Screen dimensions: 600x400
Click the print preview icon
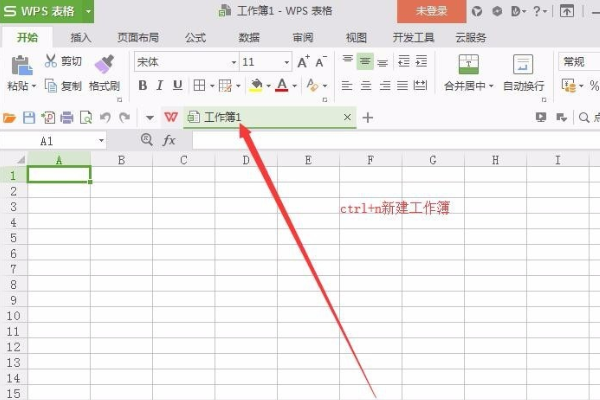click(x=86, y=118)
